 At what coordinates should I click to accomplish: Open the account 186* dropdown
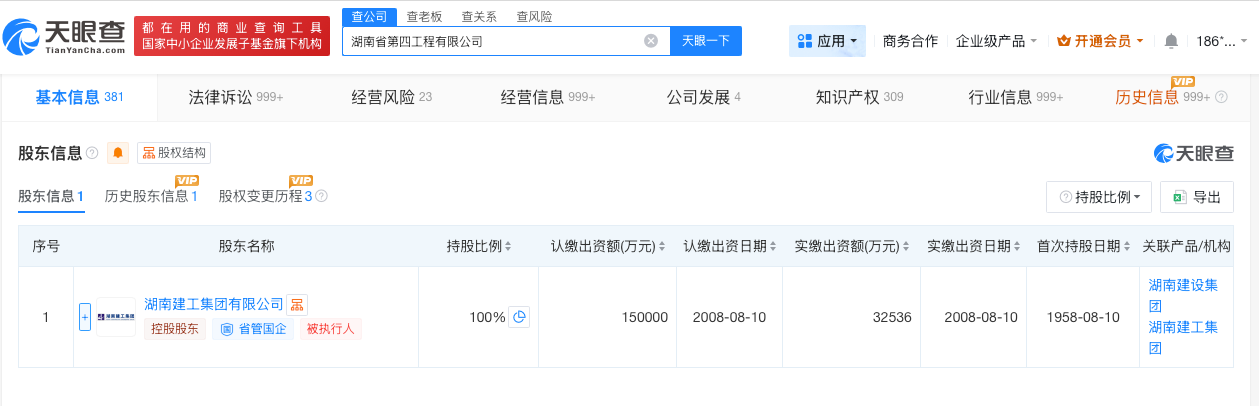tap(1222, 41)
